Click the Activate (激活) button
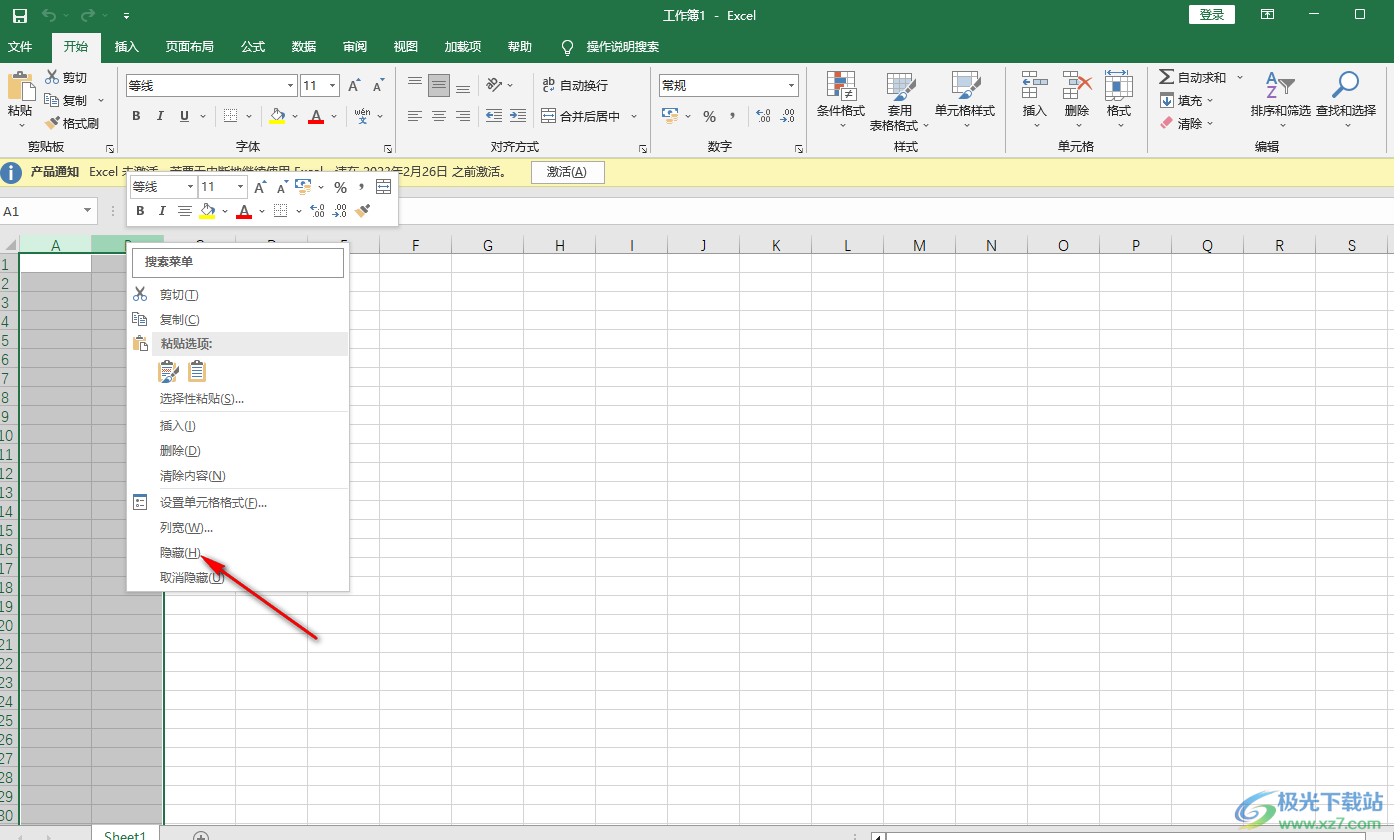Screen dimensions: 1394x840 pyautogui.click(x=568, y=172)
